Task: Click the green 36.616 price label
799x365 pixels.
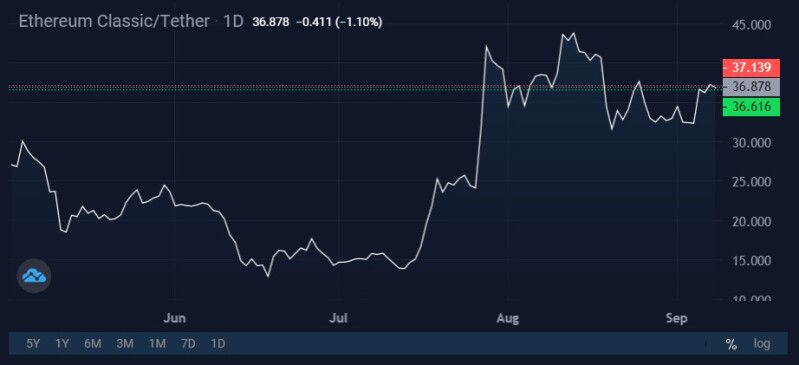Action: tap(751, 107)
